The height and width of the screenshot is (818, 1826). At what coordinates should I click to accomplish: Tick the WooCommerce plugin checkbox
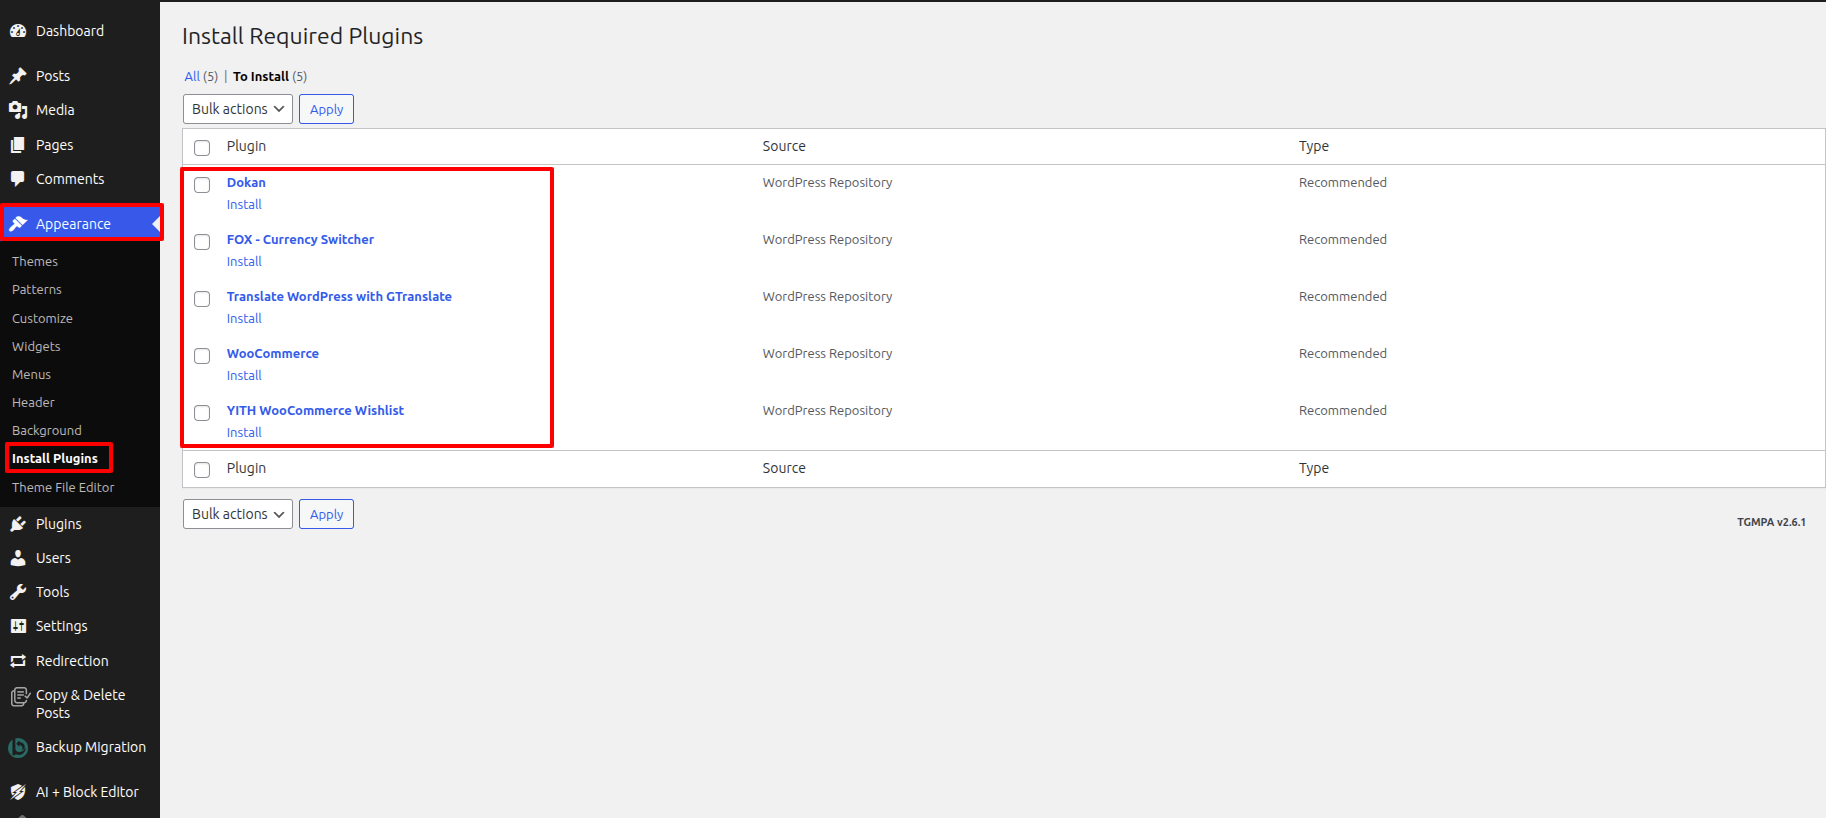(202, 356)
